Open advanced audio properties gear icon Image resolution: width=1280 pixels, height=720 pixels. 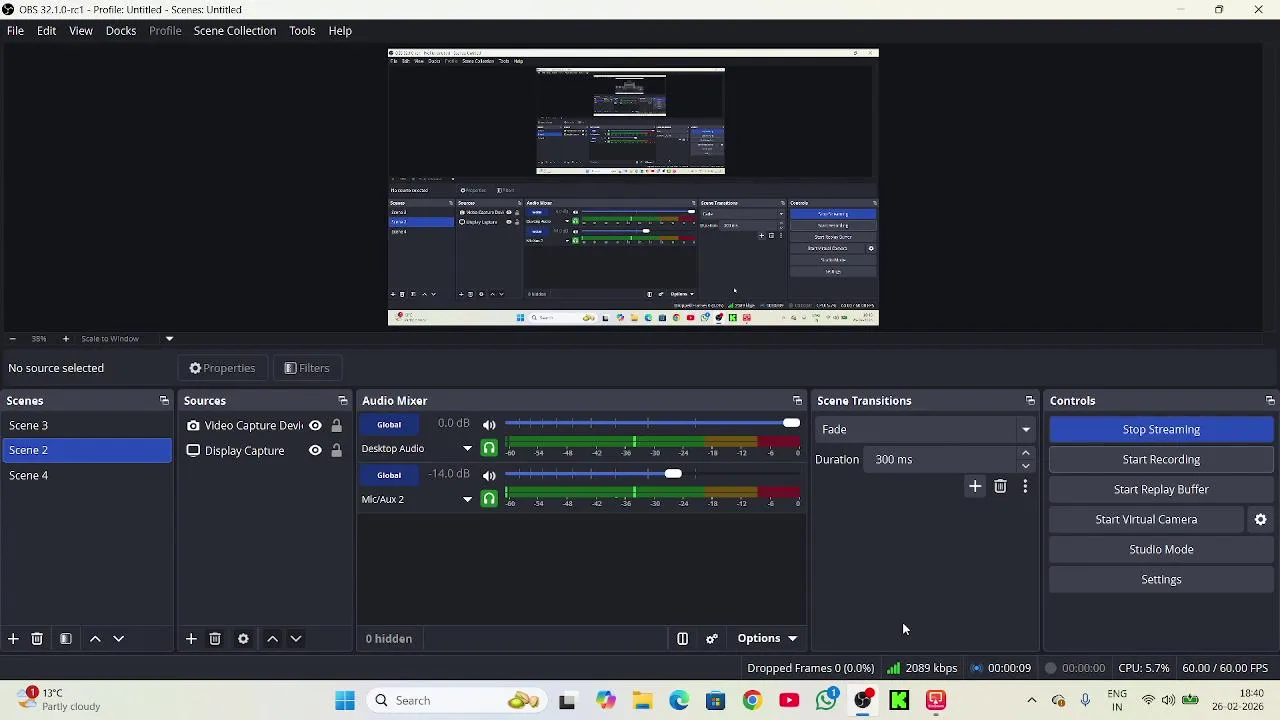click(x=712, y=638)
